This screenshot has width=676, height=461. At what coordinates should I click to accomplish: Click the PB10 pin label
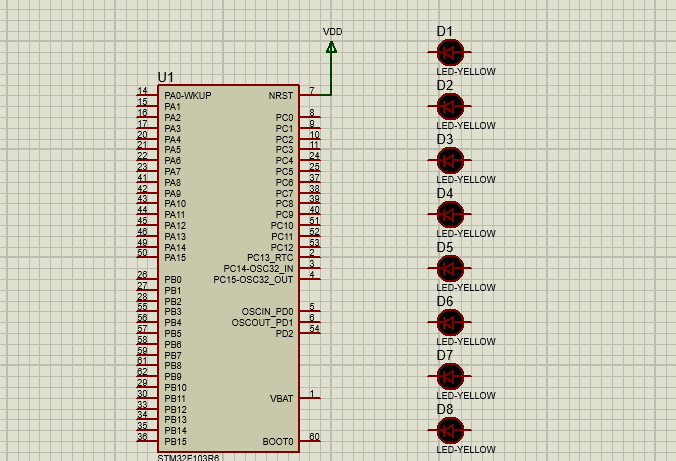pos(175,388)
